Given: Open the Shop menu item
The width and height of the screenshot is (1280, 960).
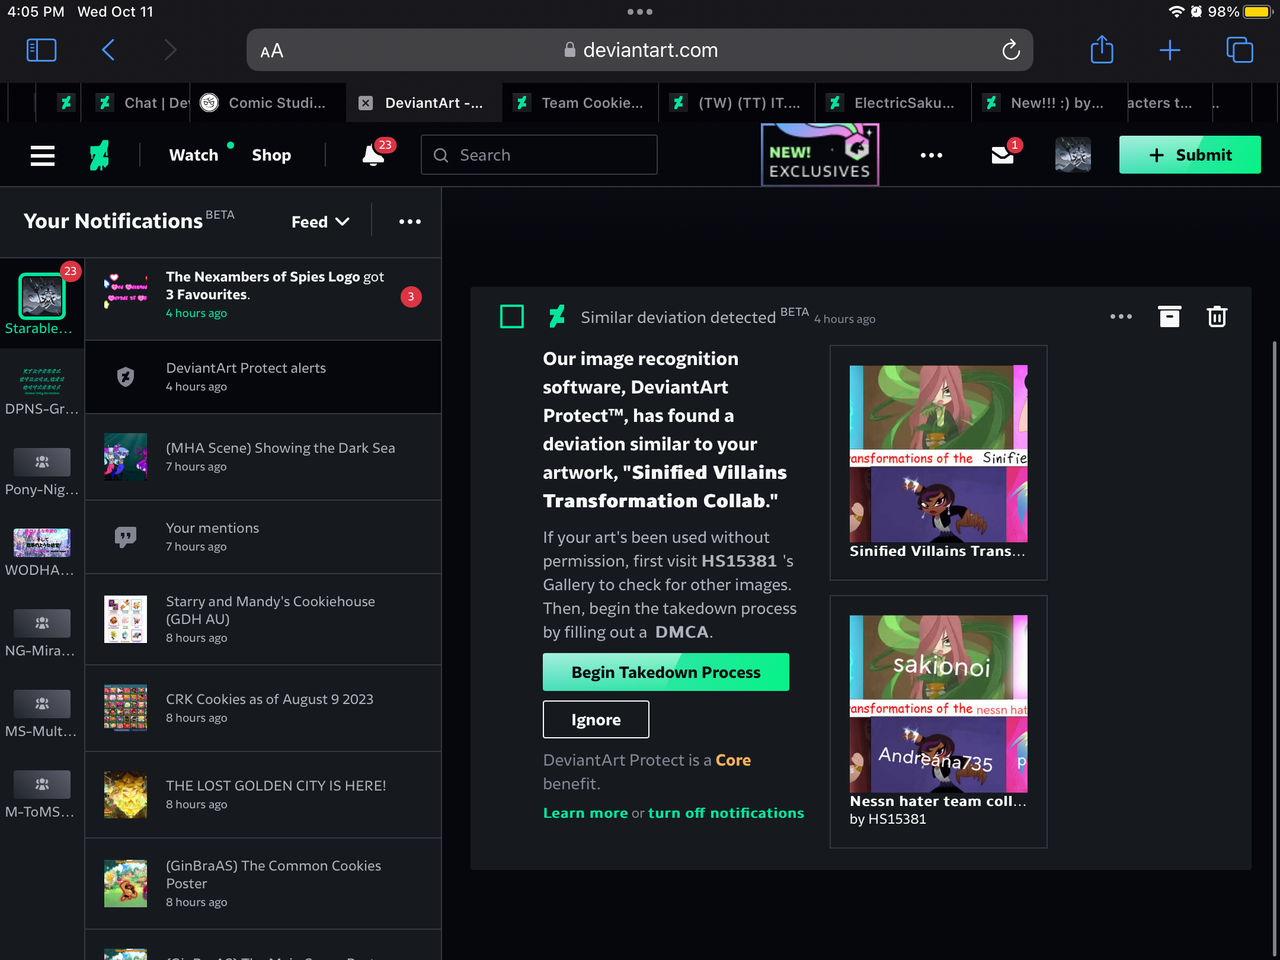Looking at the screenshot, I should pyautogui.click(x=271, y=155).
